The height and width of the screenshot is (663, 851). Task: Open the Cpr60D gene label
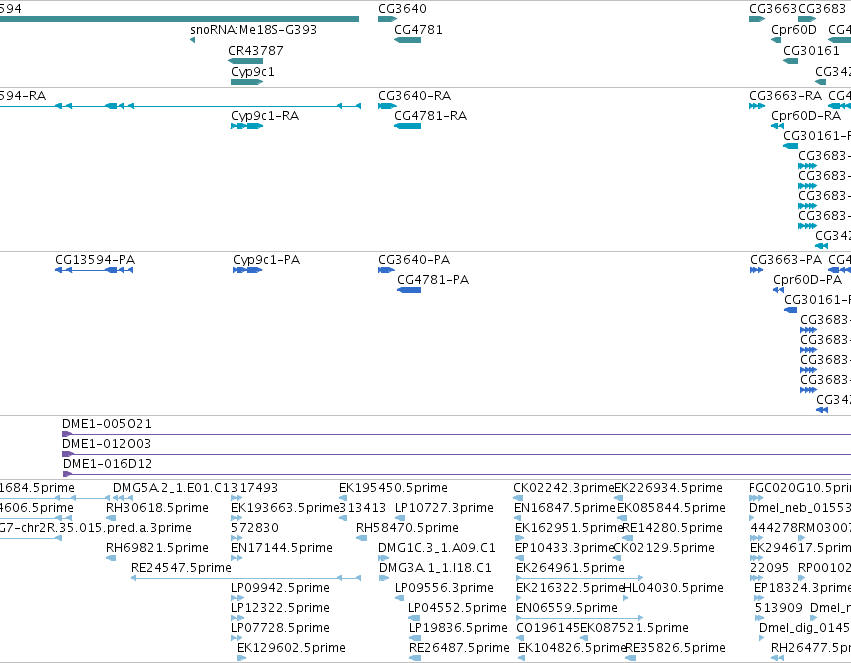coord(793,30)
